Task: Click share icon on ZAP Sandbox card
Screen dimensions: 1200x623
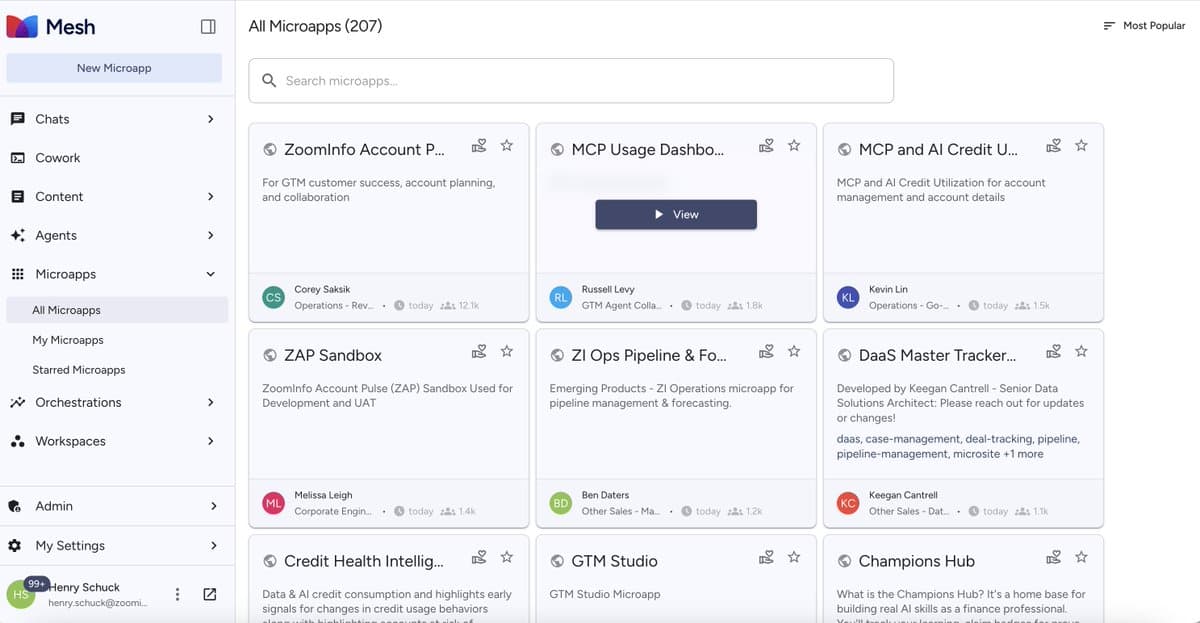Action: [479, 352]
